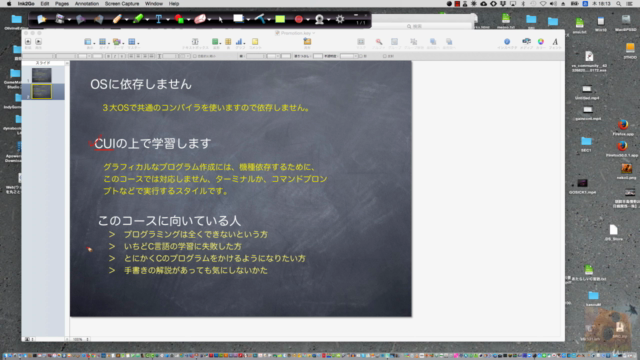This screenshot has height=360, width=640.
Task: Open Spotlight search in menu bar
Action: click(x=619, y=4)
